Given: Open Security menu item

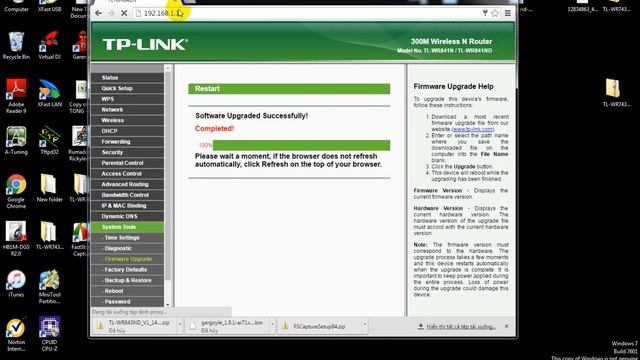Looking at the screenshot, I should (x=127, y=152).
